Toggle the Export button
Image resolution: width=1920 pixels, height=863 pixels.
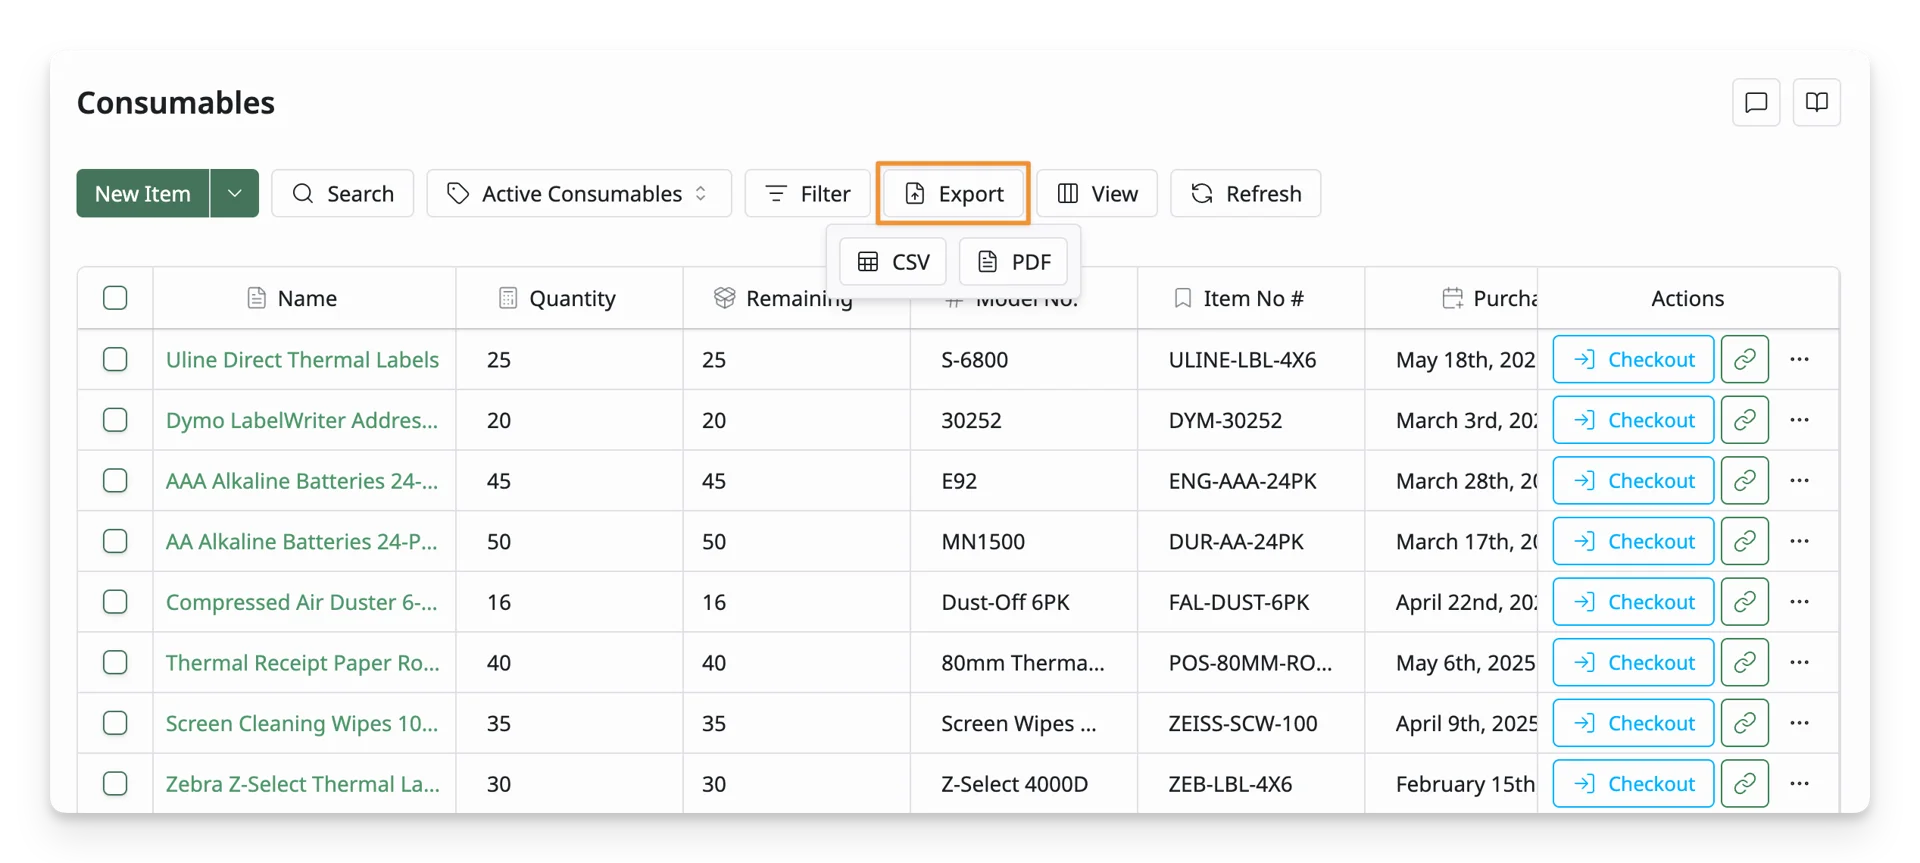[x=953, y=193]
